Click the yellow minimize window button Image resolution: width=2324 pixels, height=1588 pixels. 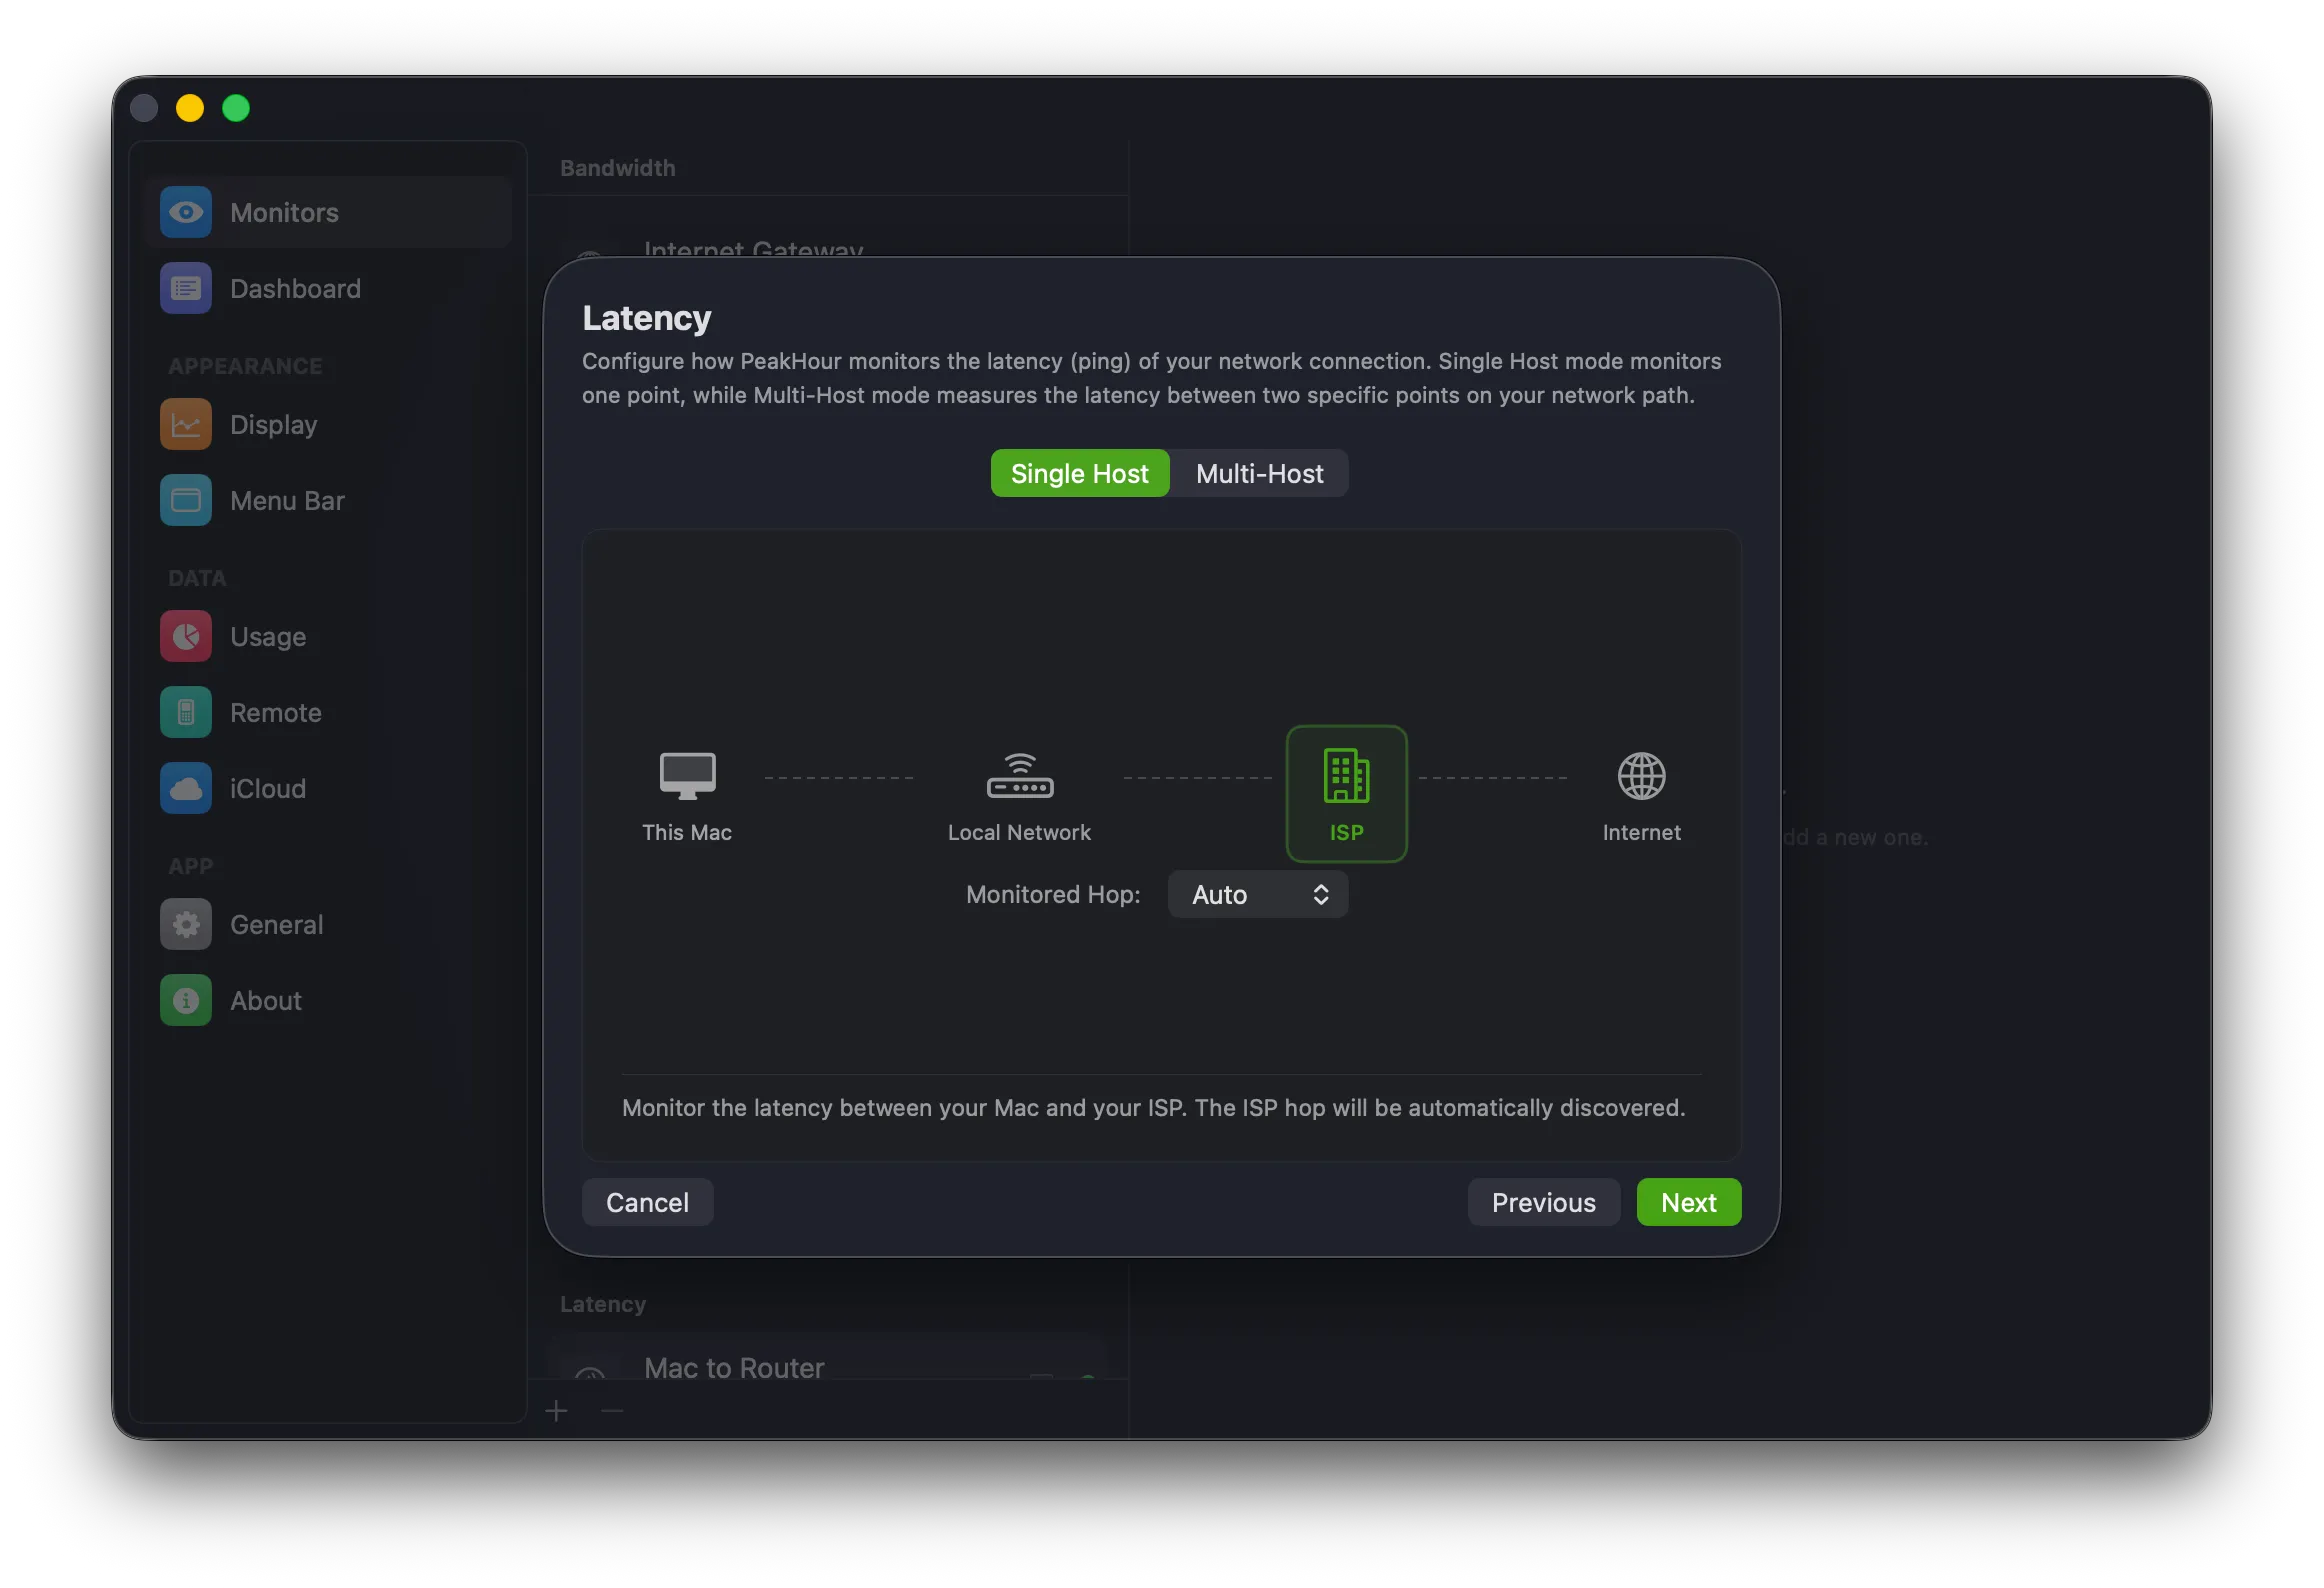(x=190, y=108)
